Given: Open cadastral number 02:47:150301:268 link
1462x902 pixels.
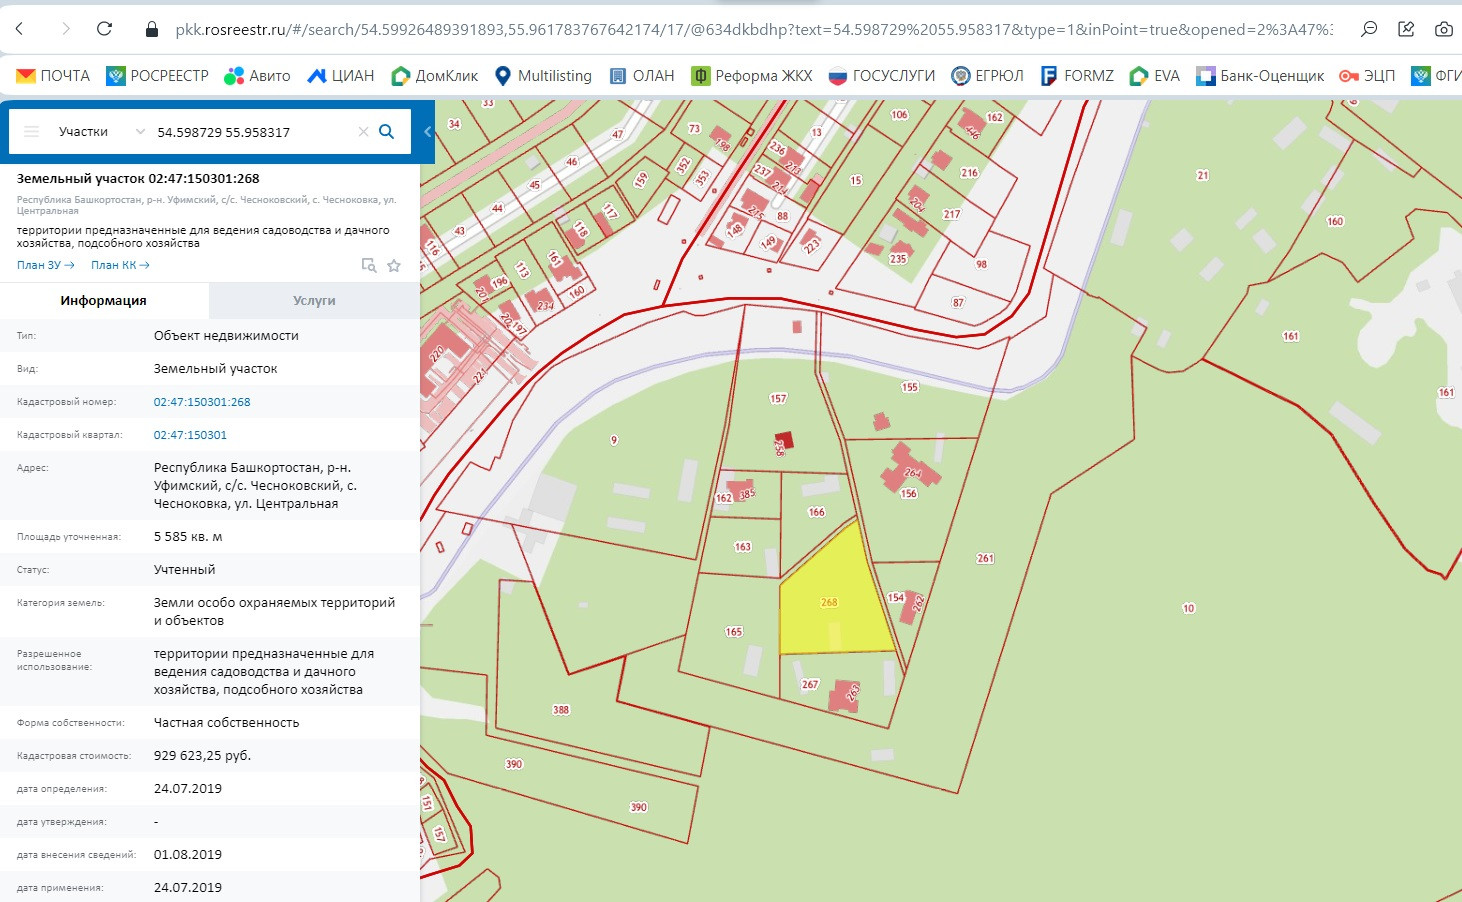Looking at the screenshot, I should click(202, 402).
